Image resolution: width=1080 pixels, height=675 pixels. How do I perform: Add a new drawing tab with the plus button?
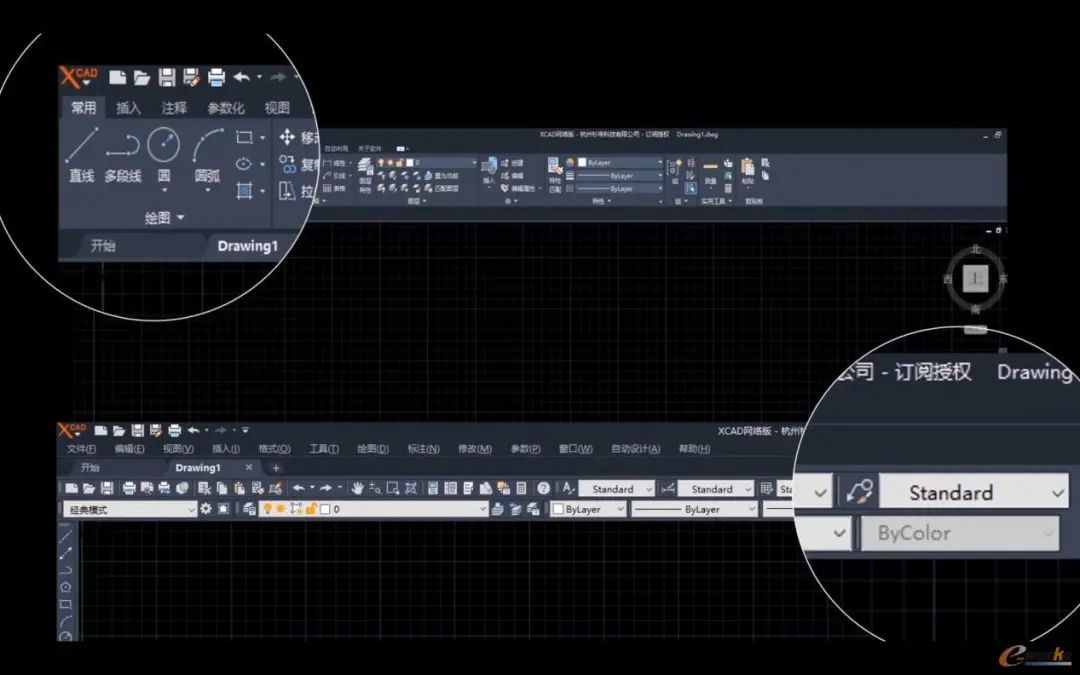pyautogui.click(x=276, y=468)
